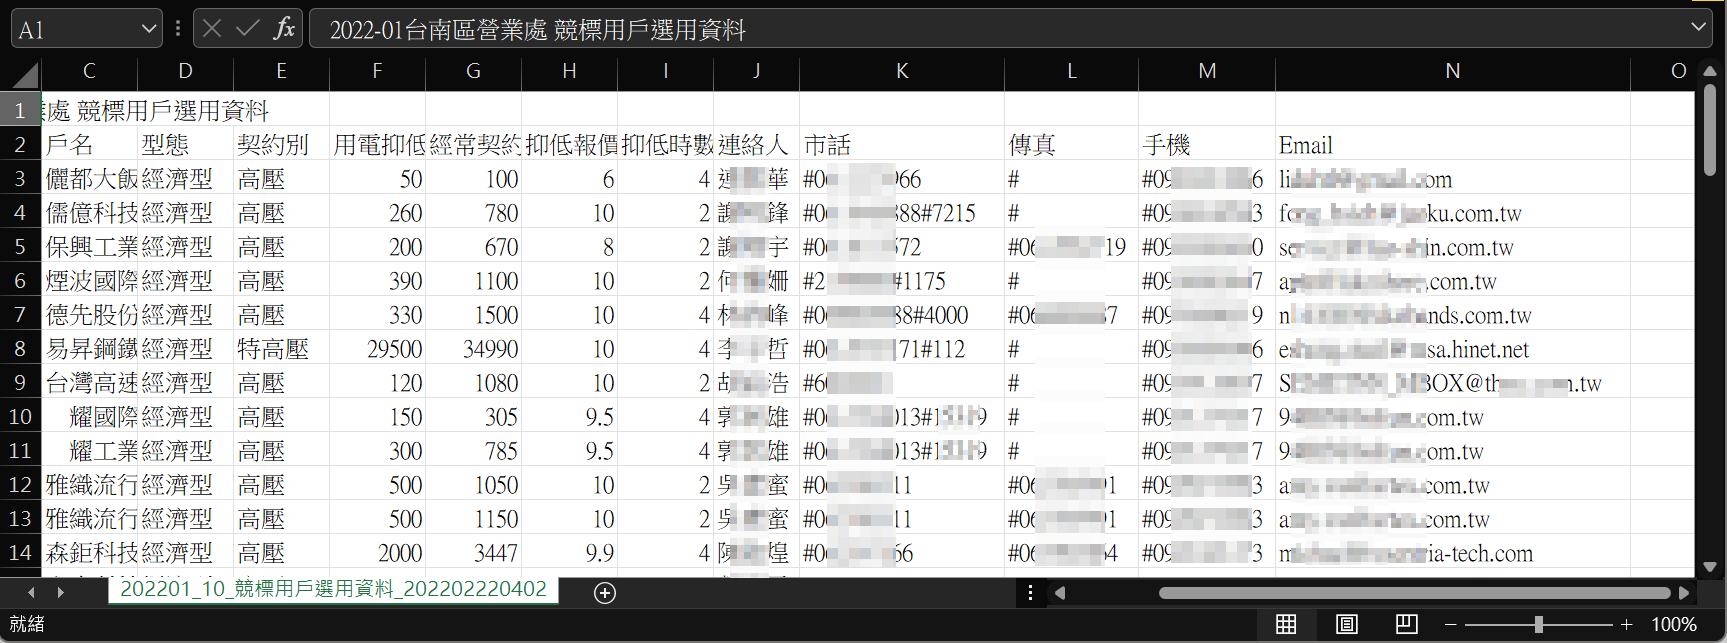Click the vertical scrollbar thumb
This screenshot has width=1727, height=643.
point(1710,130)
